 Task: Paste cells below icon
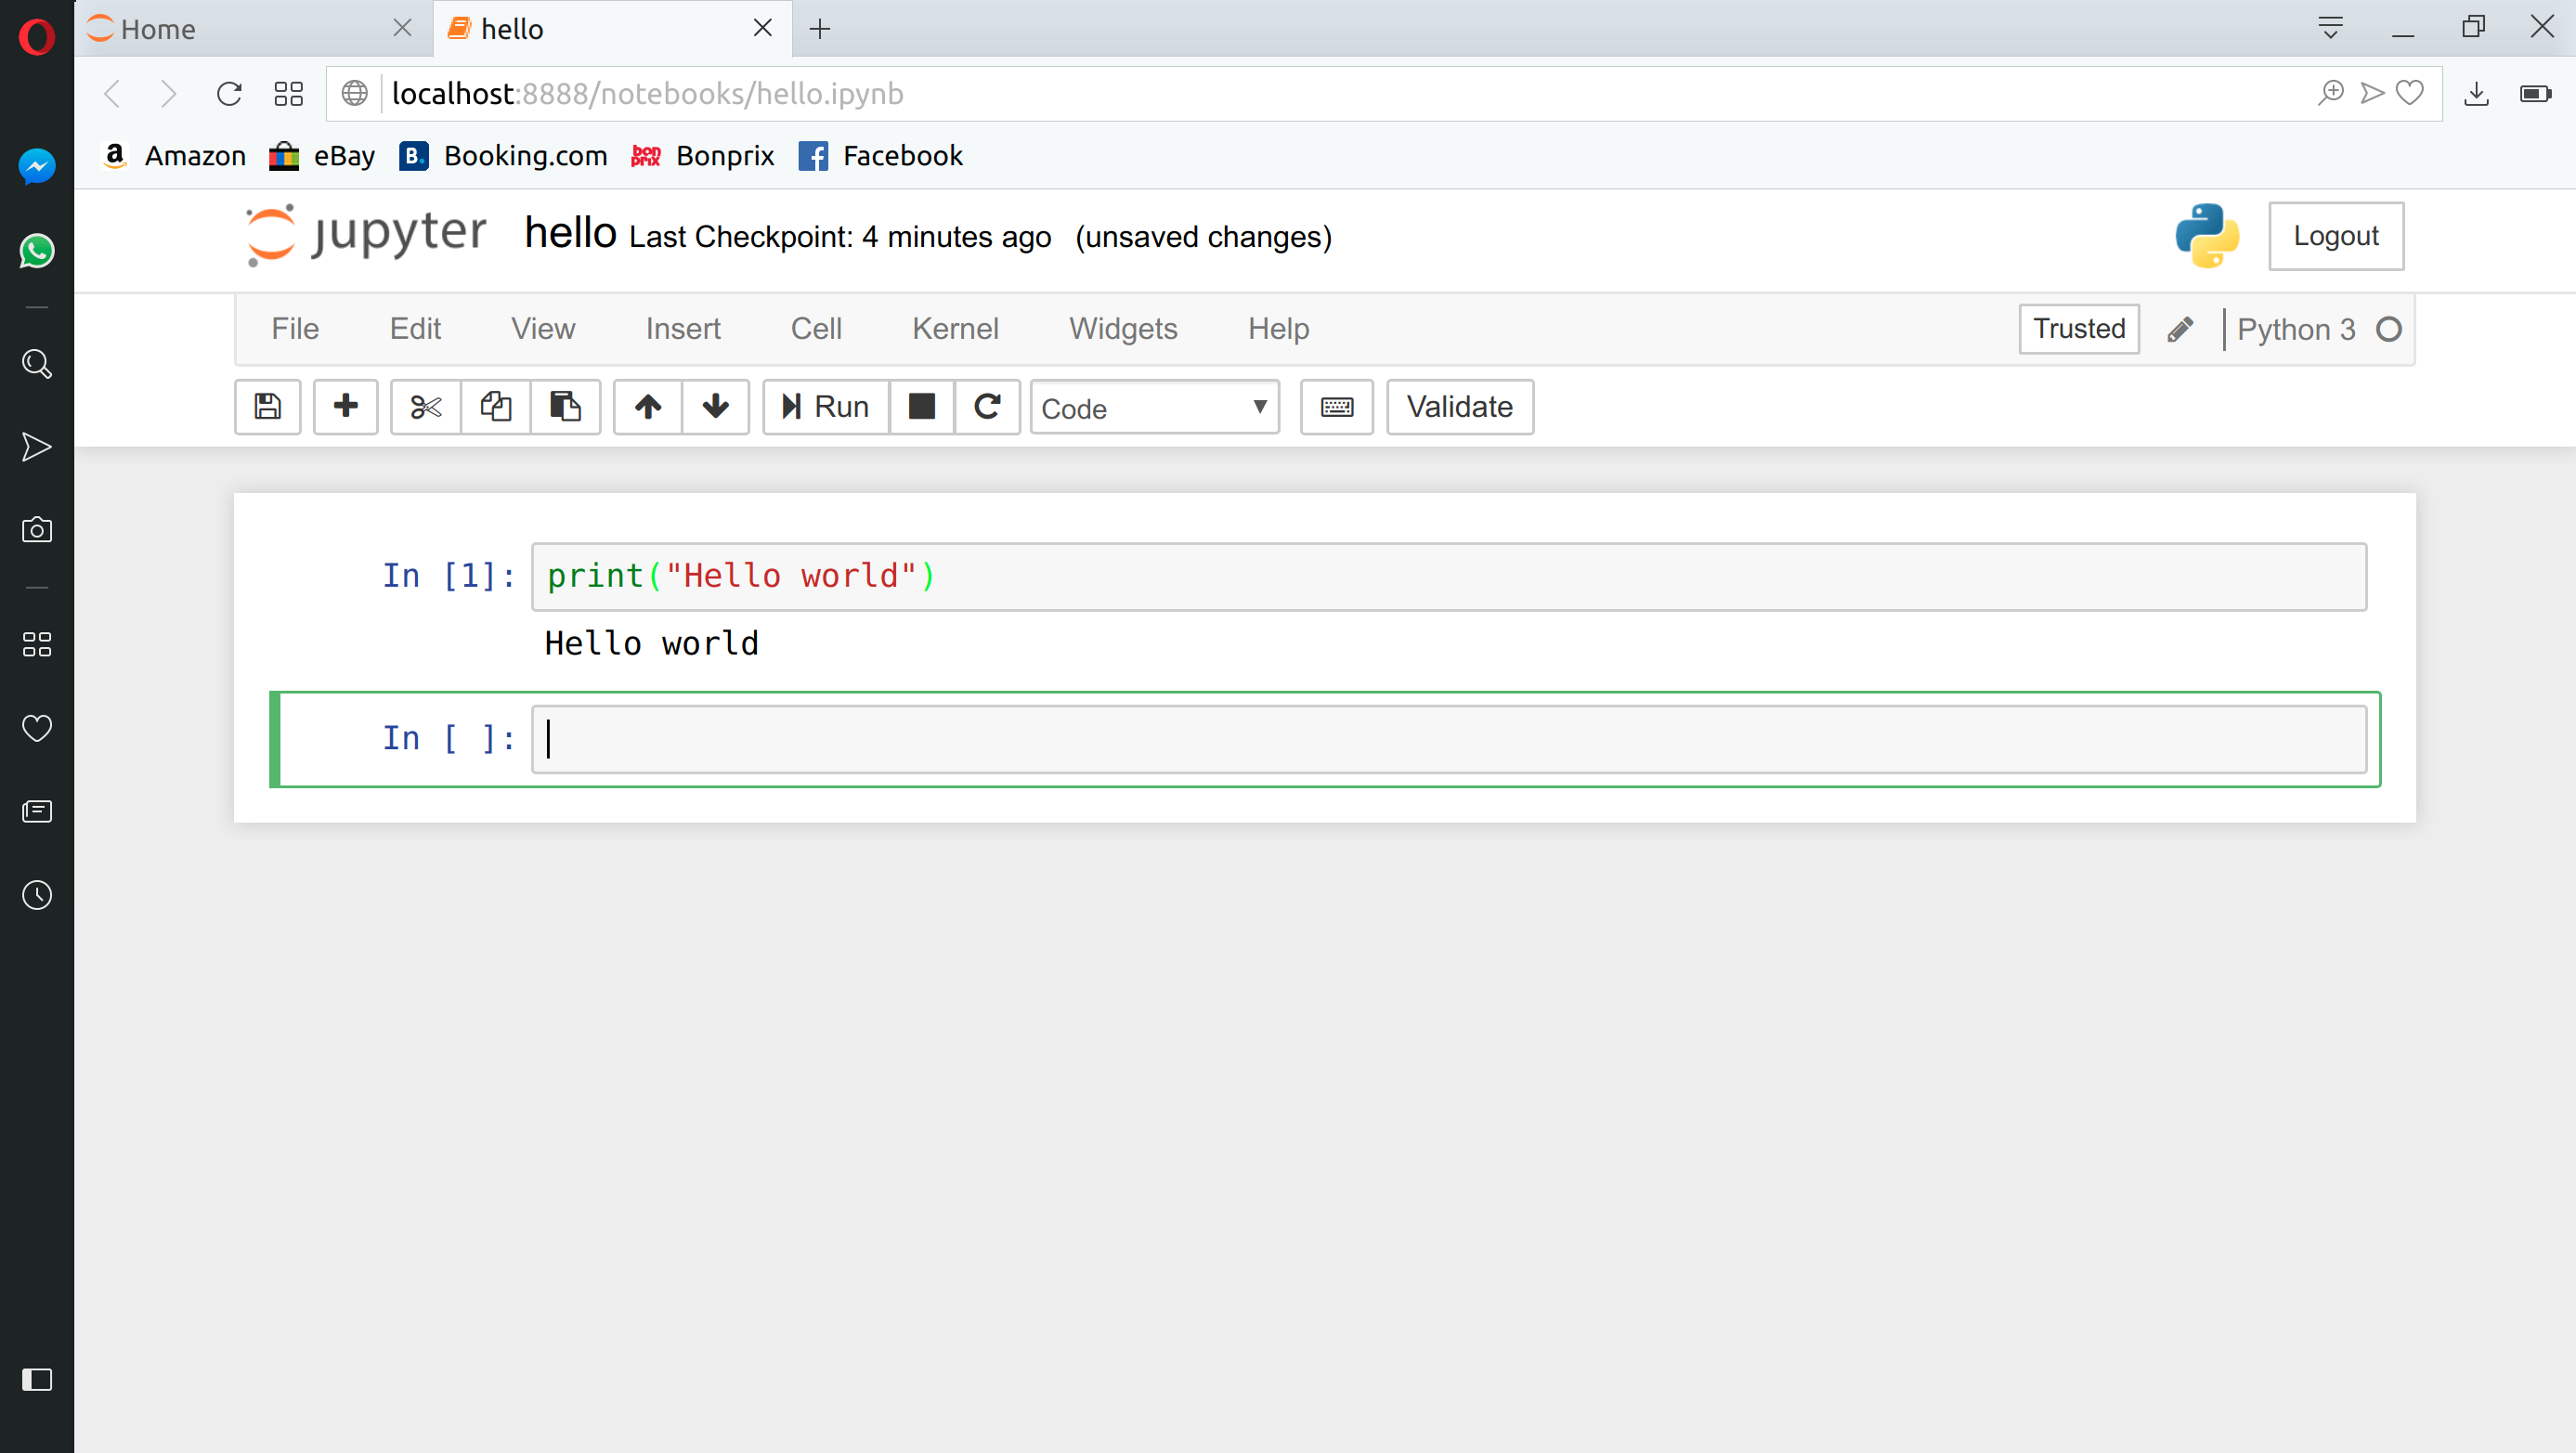(565, 407)
